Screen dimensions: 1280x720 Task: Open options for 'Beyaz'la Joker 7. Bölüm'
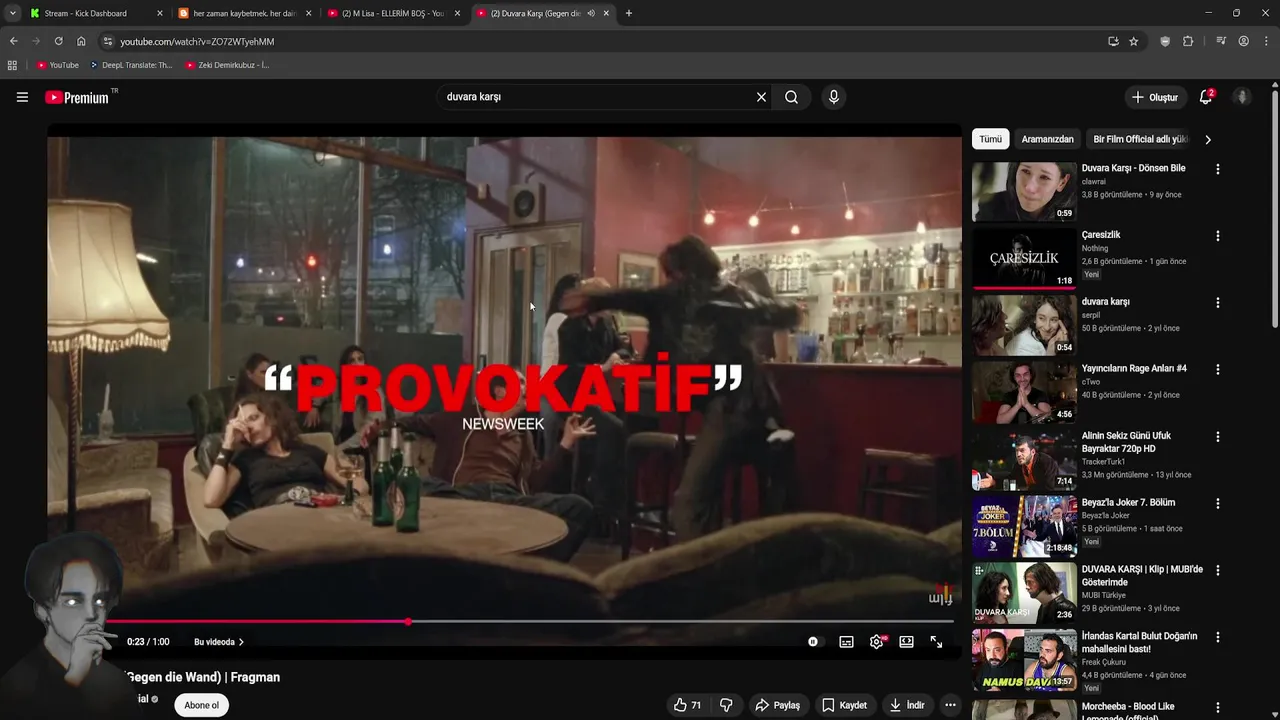pos(1217,503)
